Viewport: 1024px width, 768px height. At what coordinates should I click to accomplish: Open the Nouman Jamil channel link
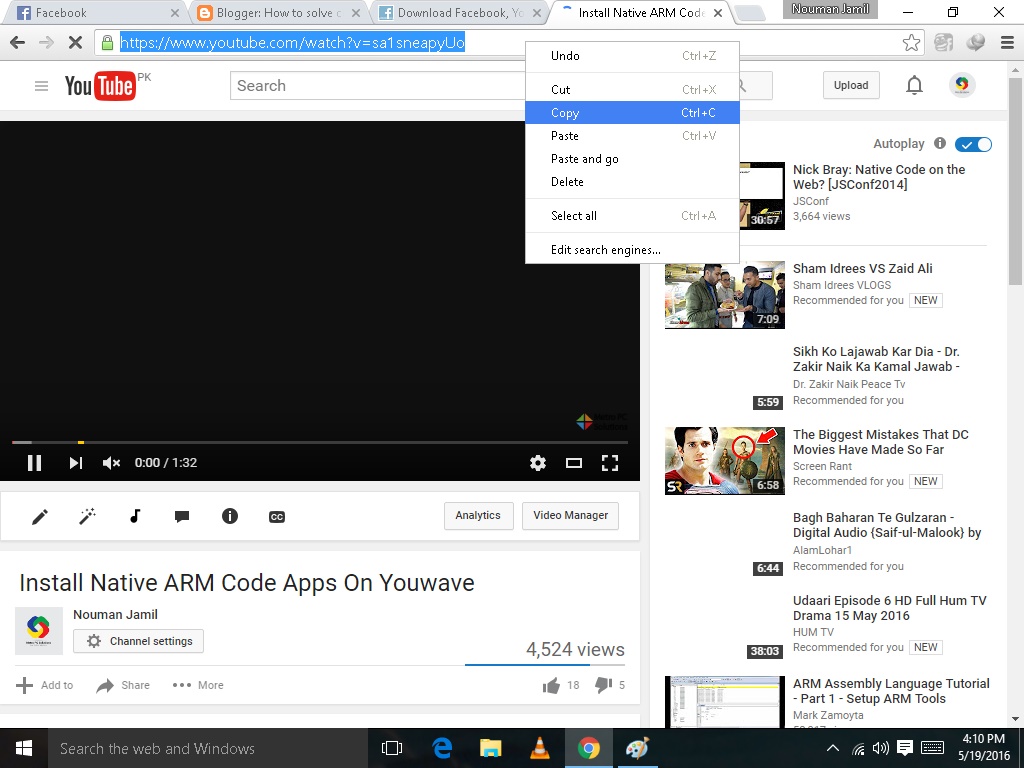coord(115,615)
